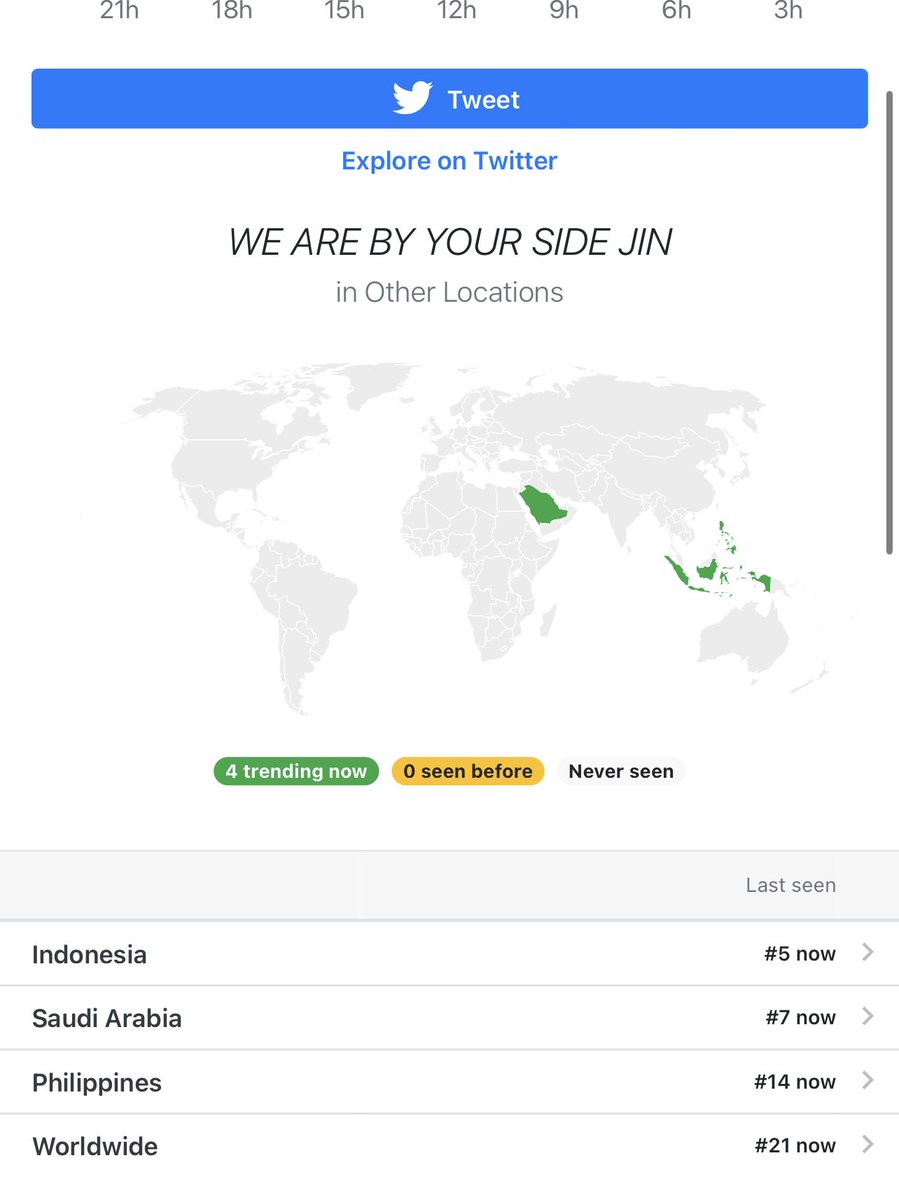Select the Never seen badge

tap(621, 771)
